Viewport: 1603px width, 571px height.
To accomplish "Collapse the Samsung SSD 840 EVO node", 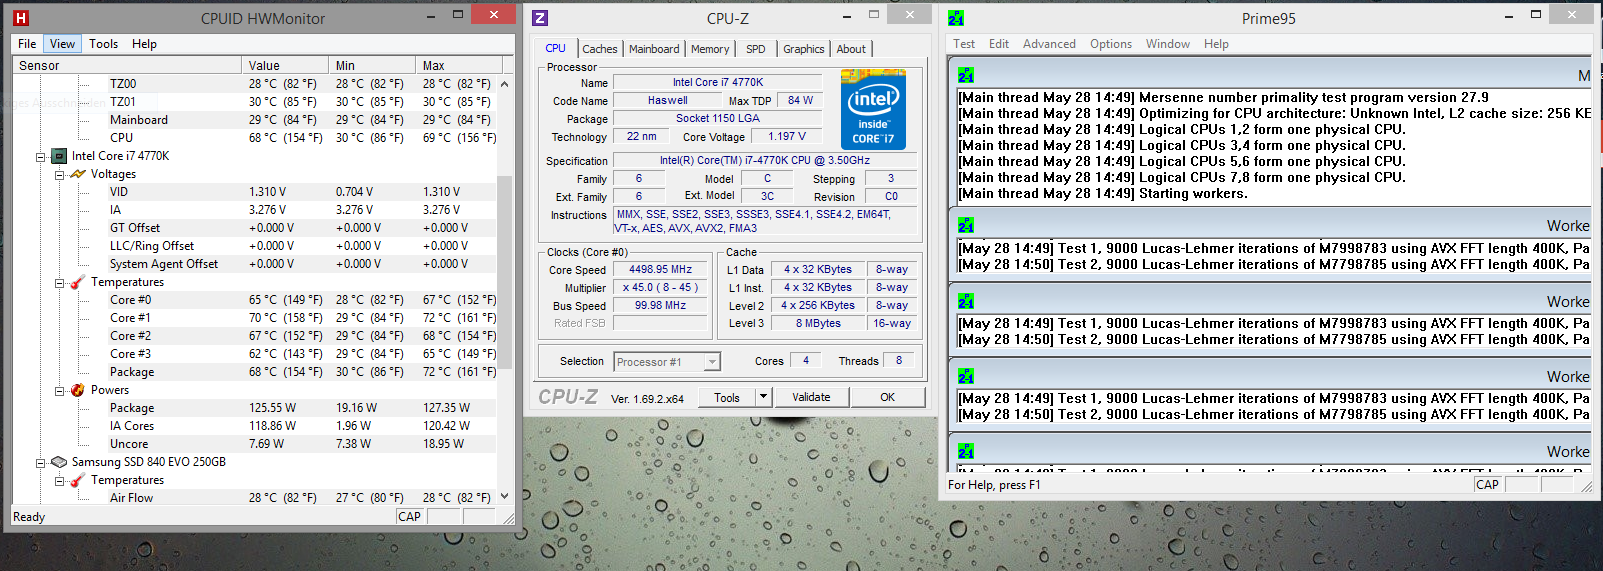I will click(41, 463).
